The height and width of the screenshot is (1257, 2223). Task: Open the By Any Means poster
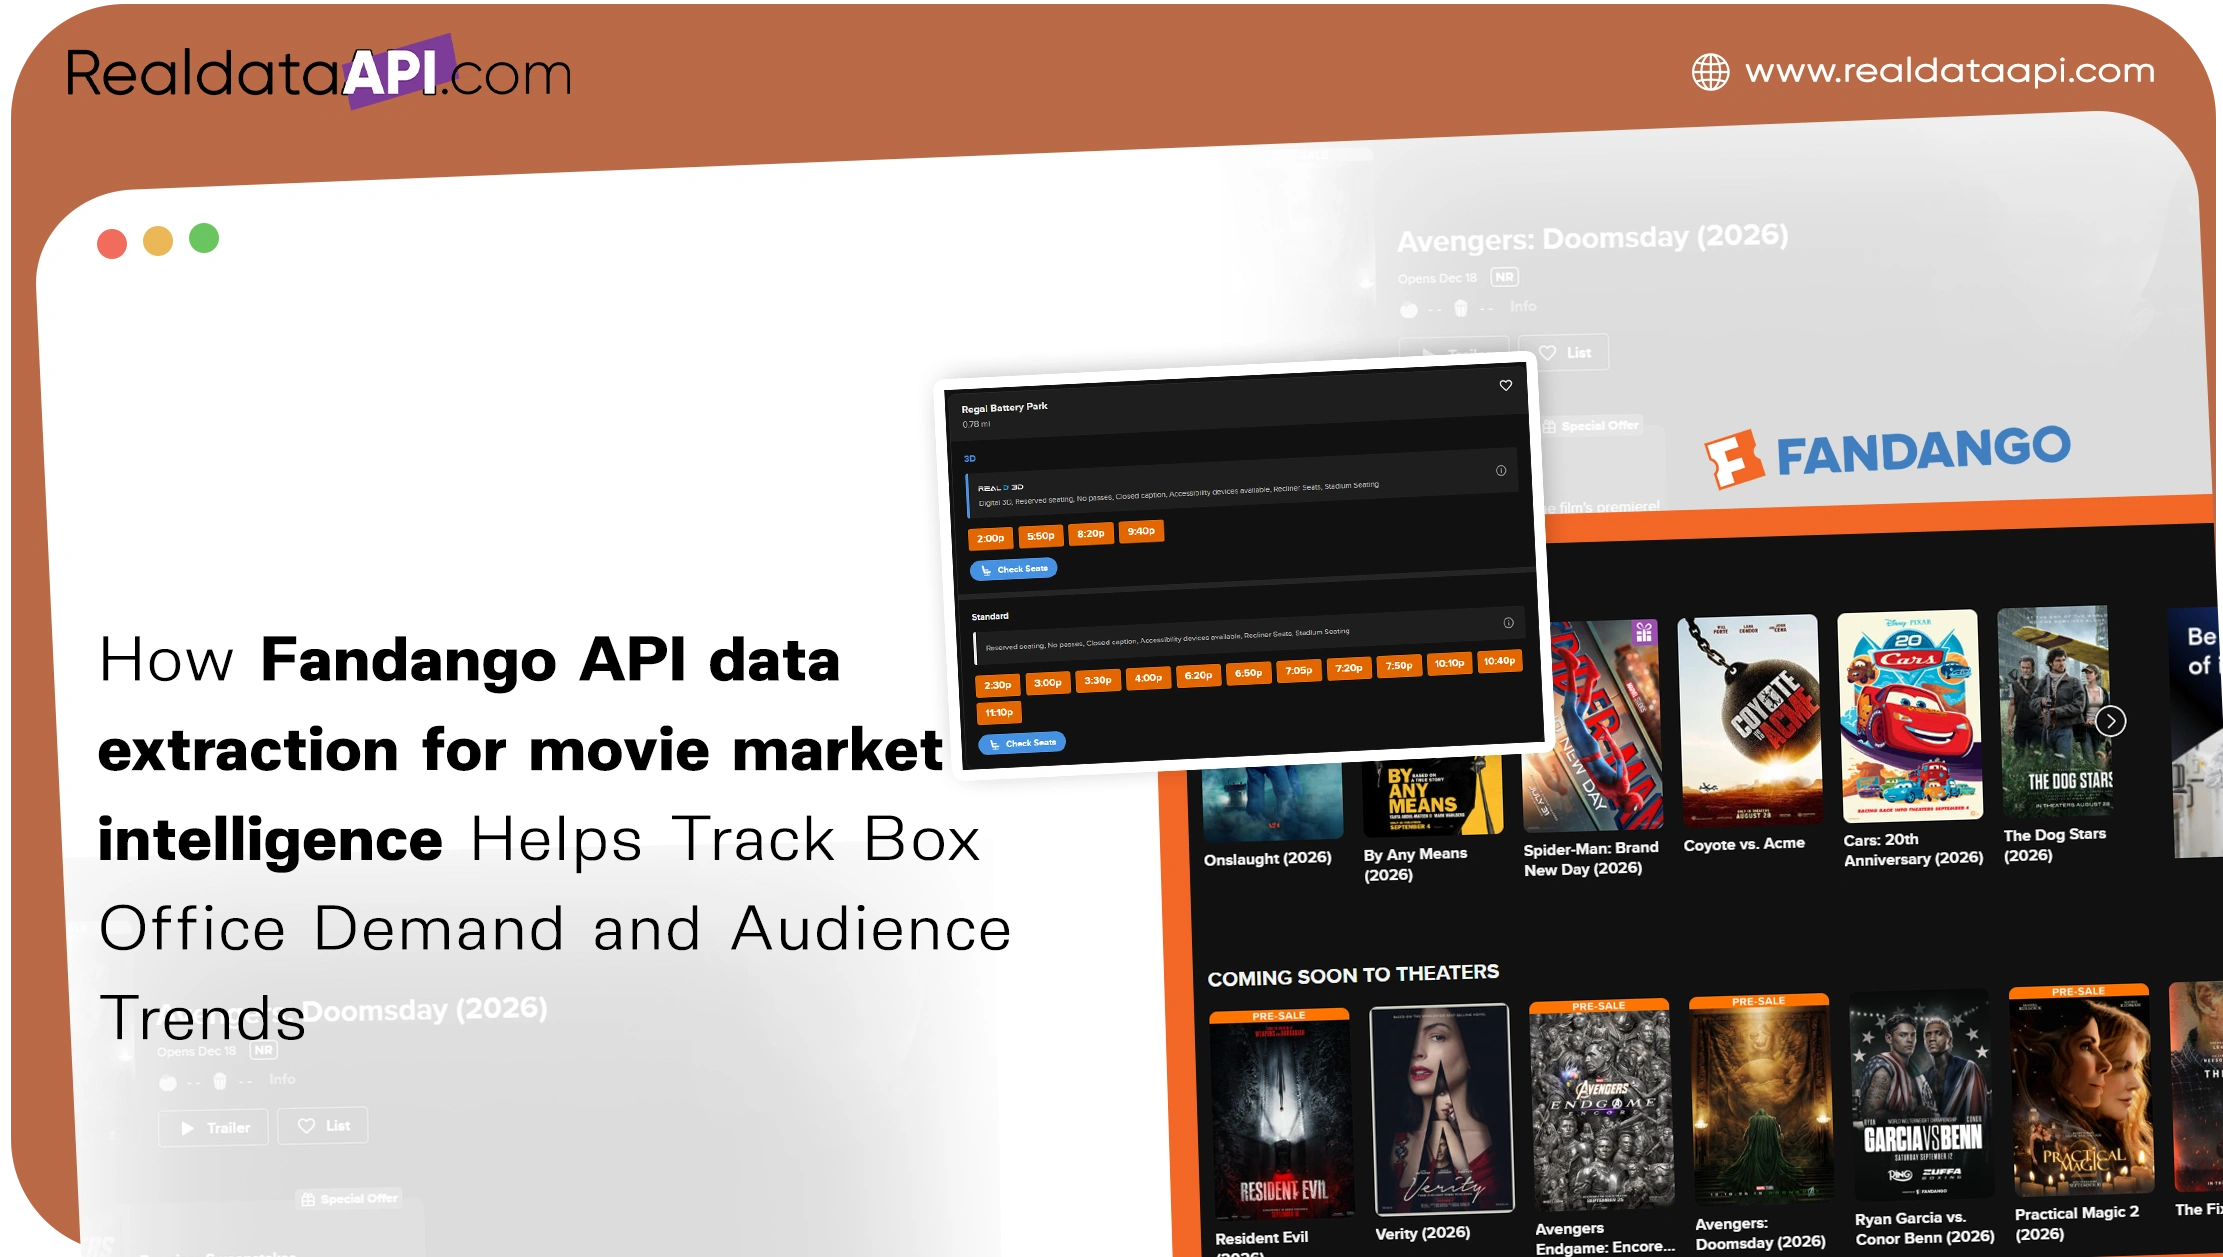coord(1433,796)
